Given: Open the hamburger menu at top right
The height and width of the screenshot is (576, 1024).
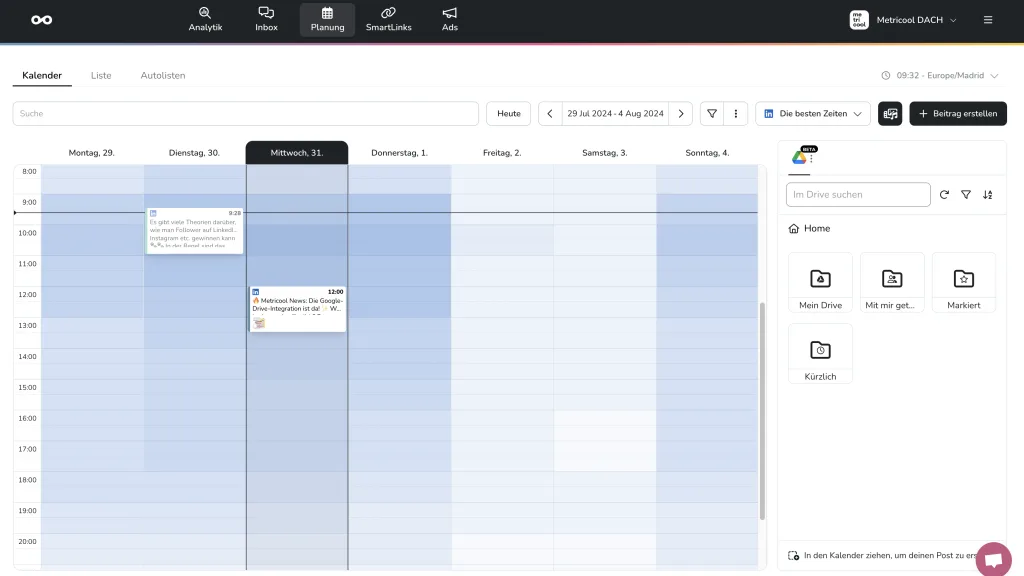Looking at the screenshot, I should pyautogui.click(x=988, y=20).
